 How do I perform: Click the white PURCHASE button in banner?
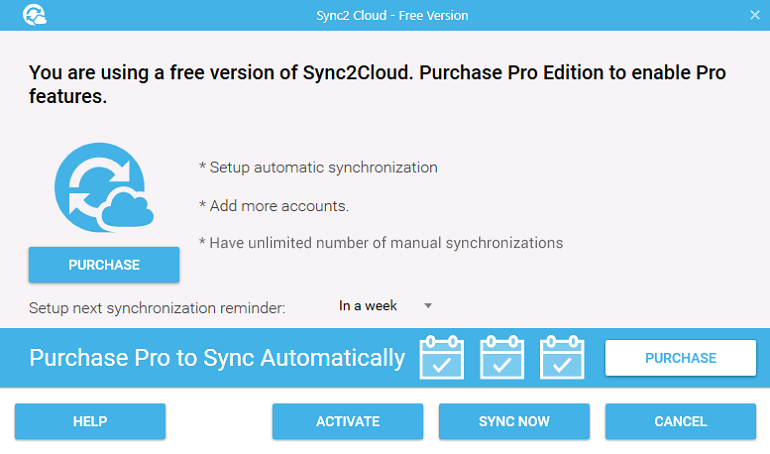(x=680, y=358)
